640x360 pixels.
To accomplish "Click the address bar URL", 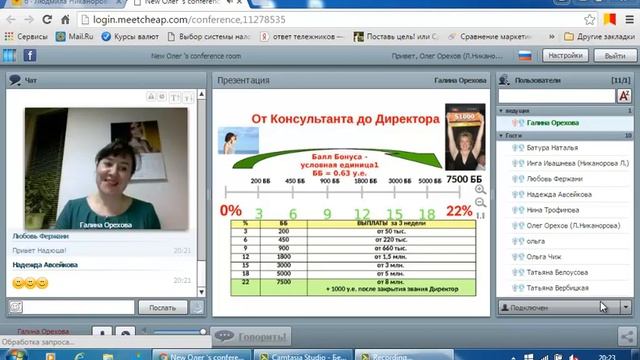I will click(189, 20).
